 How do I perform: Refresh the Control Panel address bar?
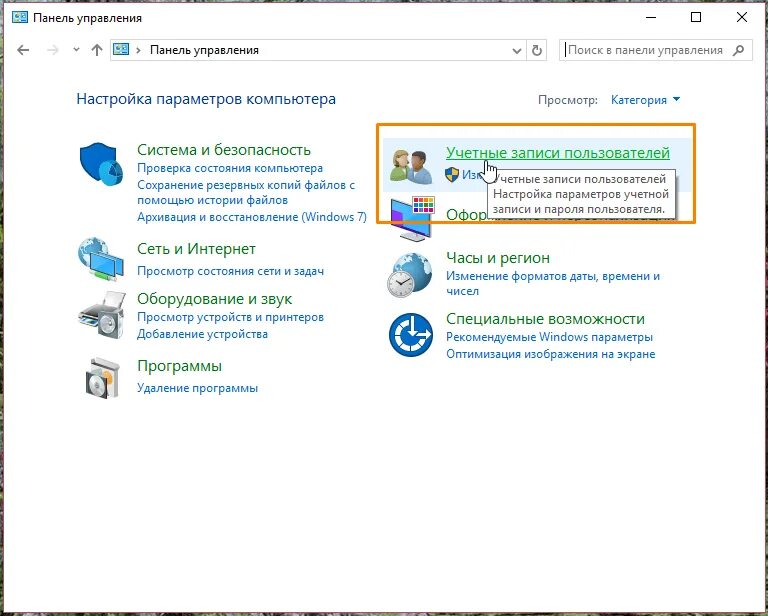(x=537, y=50)
